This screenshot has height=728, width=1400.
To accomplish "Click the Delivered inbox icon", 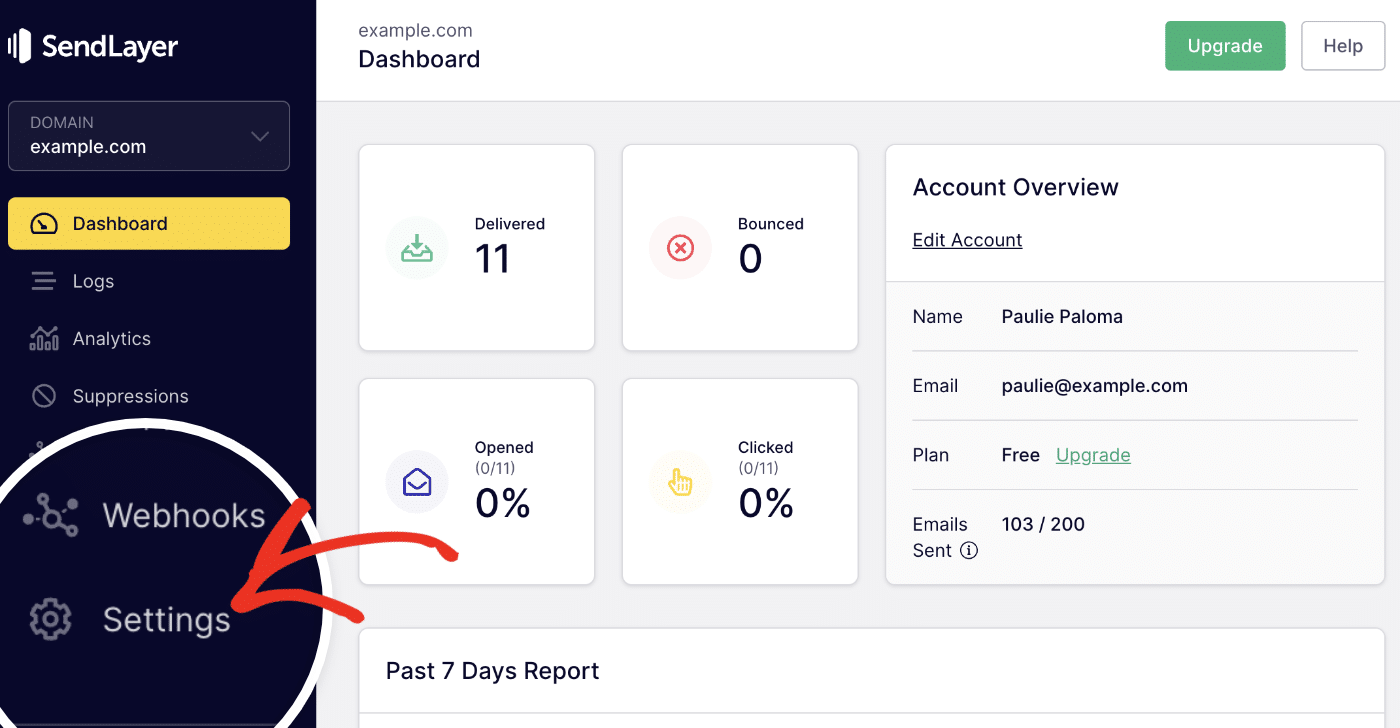I will [x=417, y=248].
